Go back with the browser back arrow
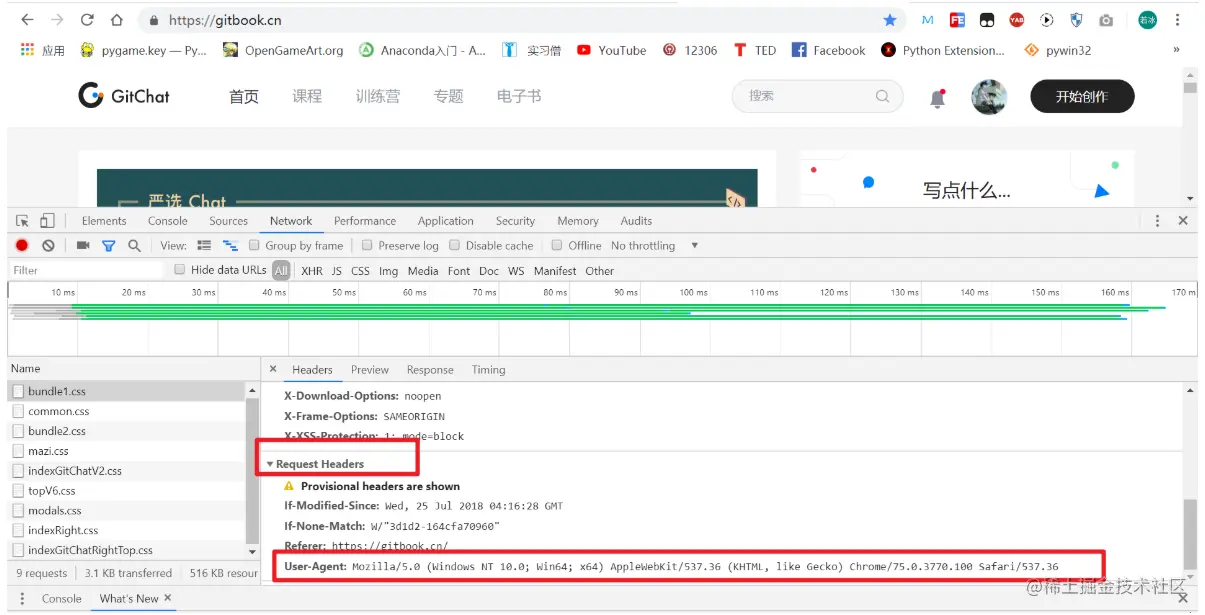 point(27,20)
